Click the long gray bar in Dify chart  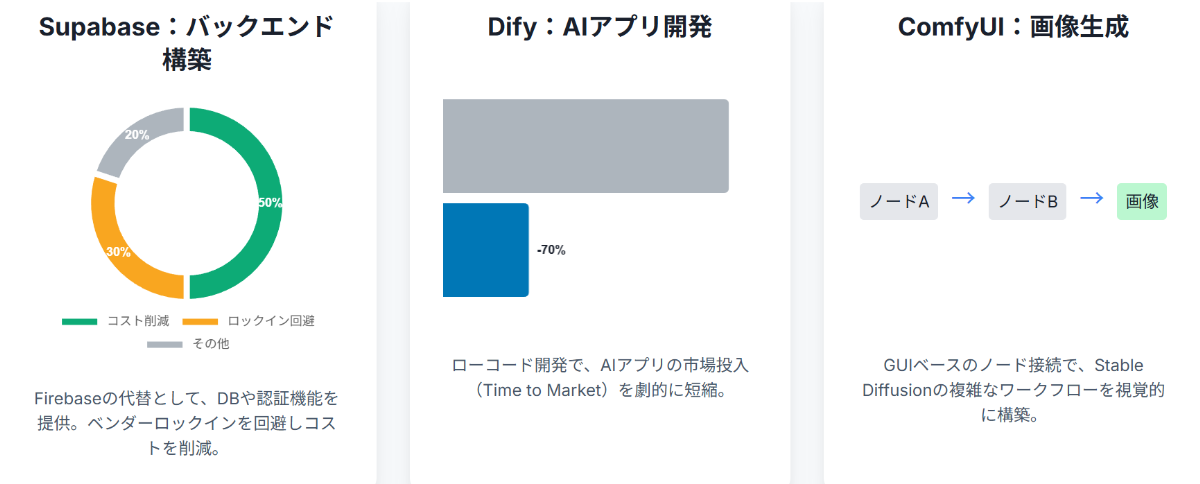tap(585, 146)
